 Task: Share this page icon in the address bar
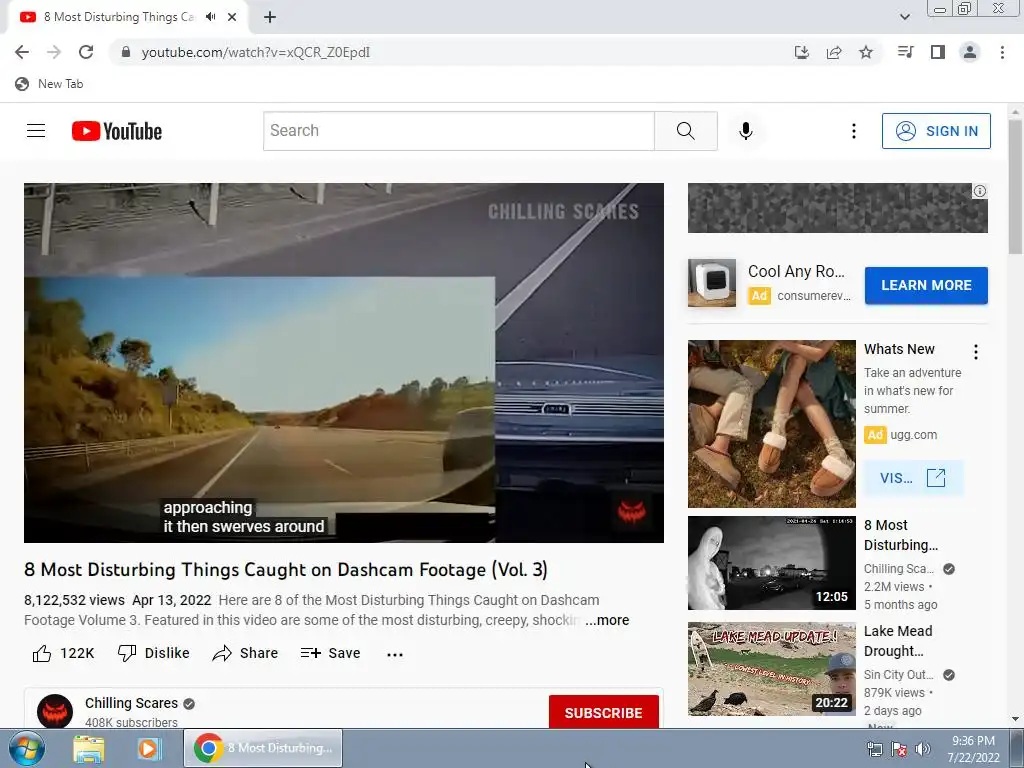[x=834, y=52]
